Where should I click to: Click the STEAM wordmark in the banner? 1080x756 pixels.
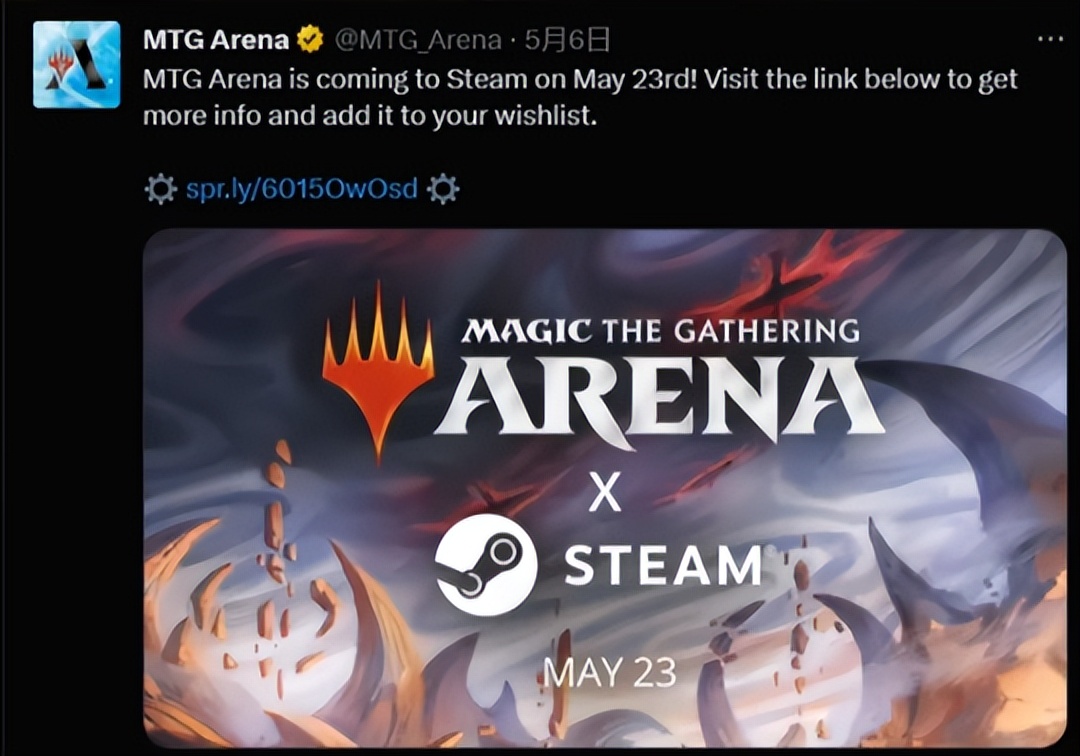663,565
